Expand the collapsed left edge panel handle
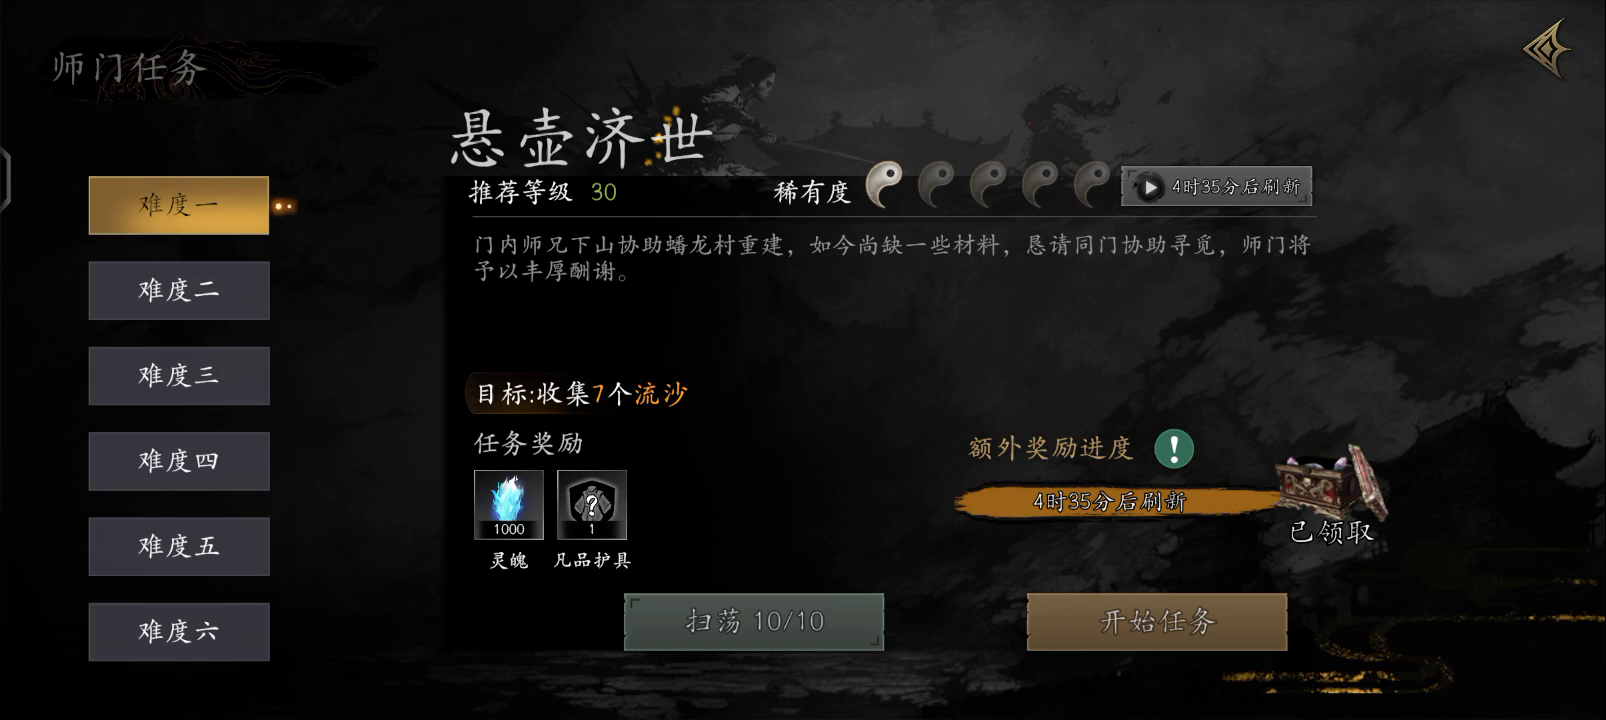Screen dimensions: 1606x720 (5, 178)
